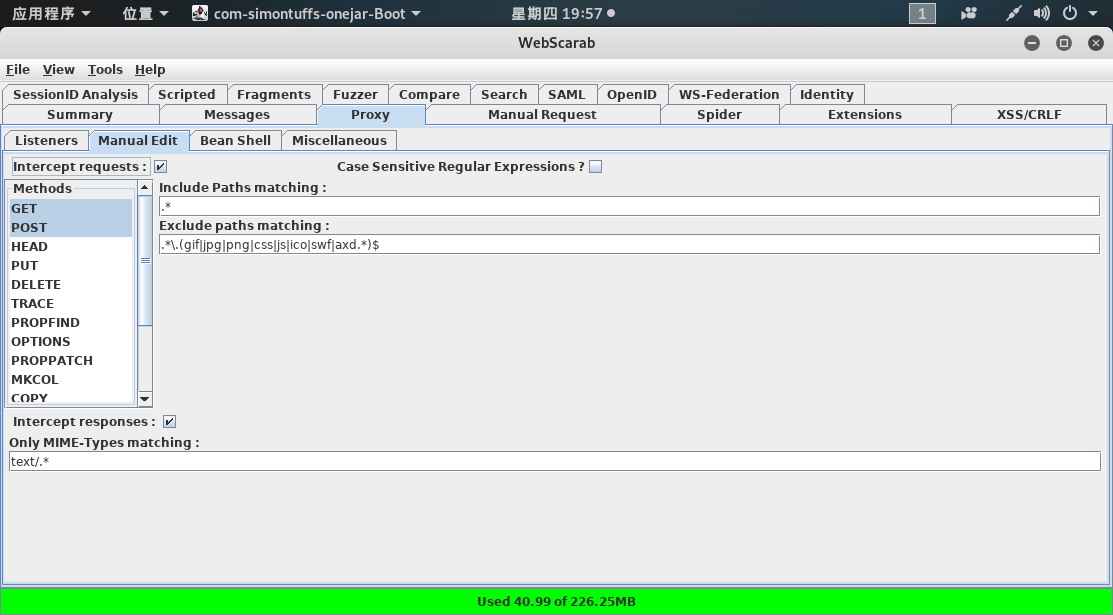Choose PUT in the Methods list
1113x615 pixels.
71,266
